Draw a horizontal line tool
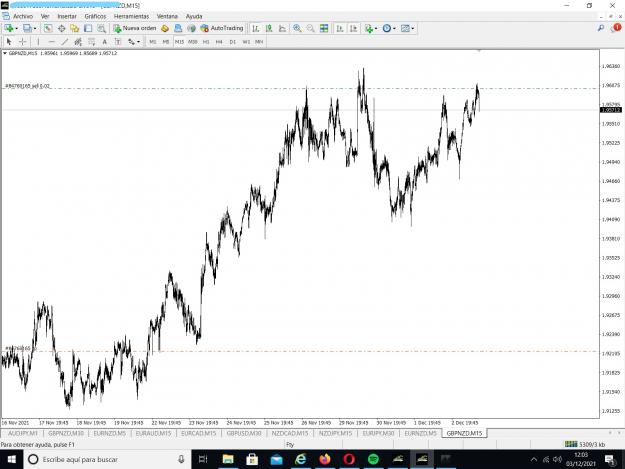 coord(51,41)
